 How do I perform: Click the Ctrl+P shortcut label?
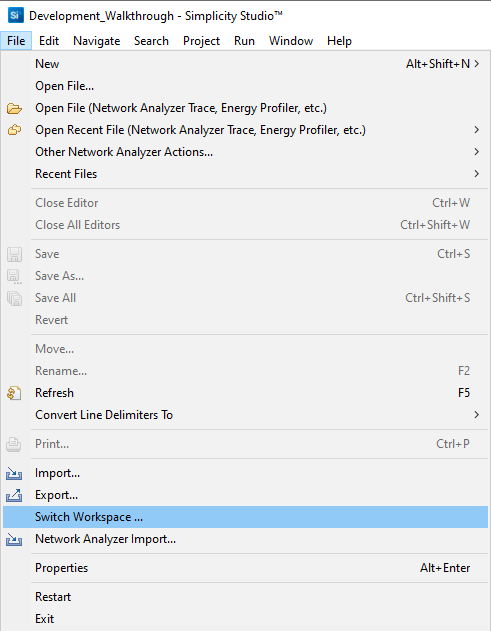coord(453,443)
